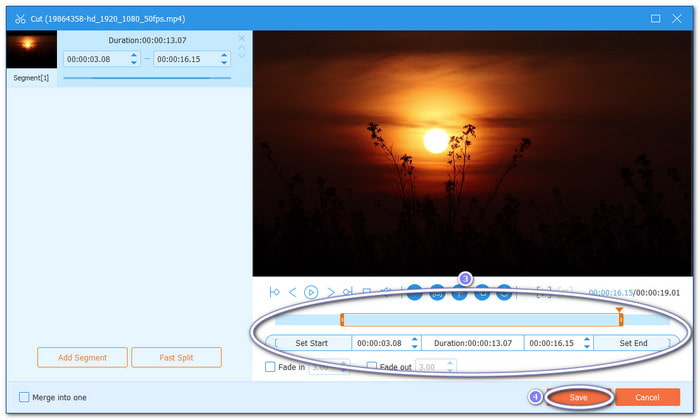Decrease Segment[1] end time 00:00:16.15

224,62
